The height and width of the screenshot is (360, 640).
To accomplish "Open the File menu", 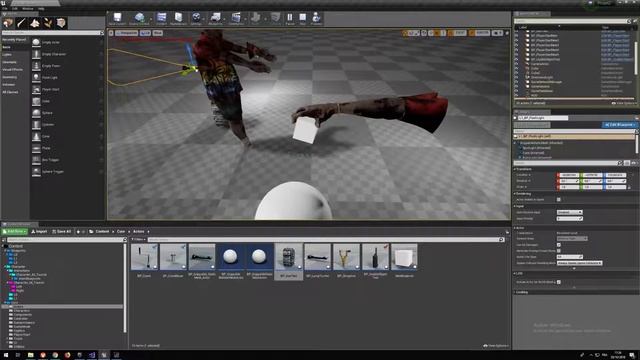I will pos(4,8).
